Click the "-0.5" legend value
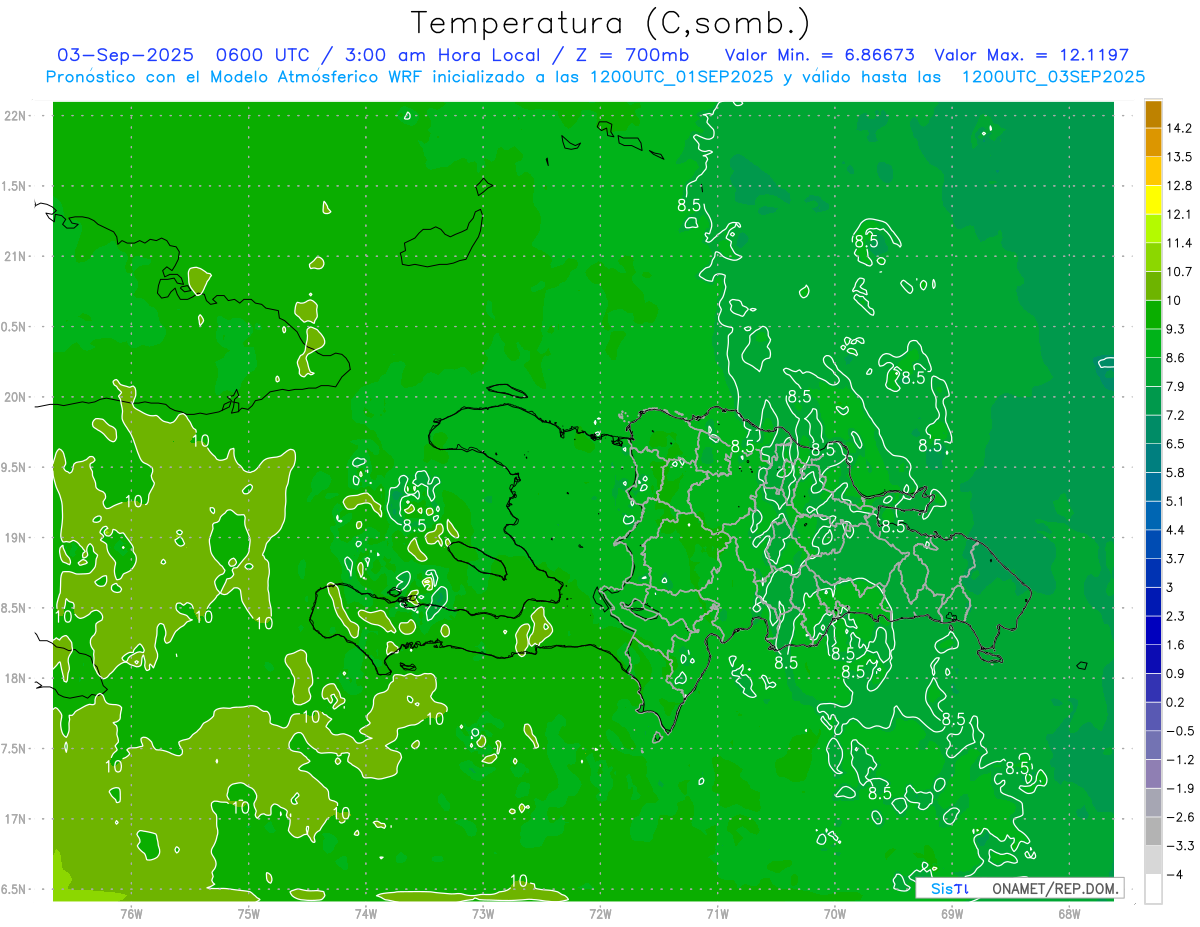Image resolution: width=1200 pixels, height=927 pixels. click(x=1179, y=731)
